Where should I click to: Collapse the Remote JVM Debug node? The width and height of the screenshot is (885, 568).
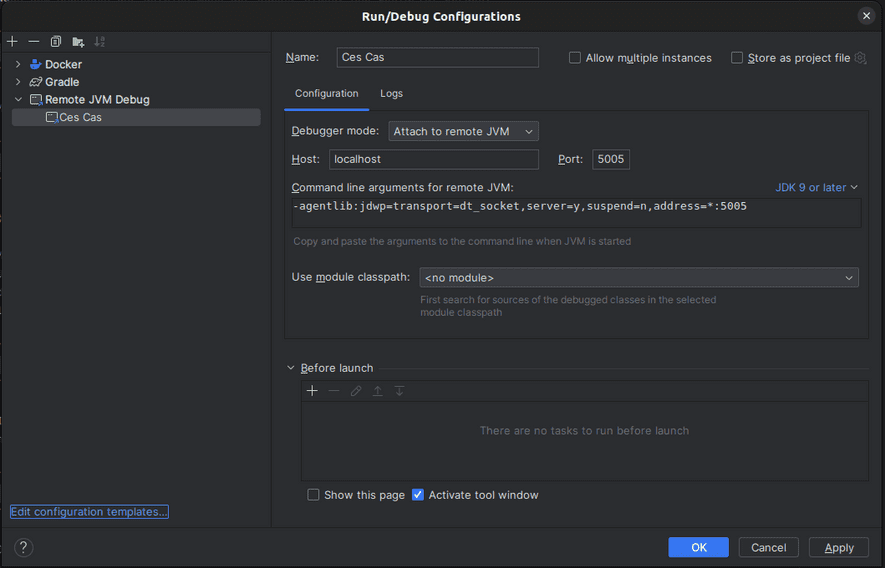pyautogui.click(x=18, y=99)
